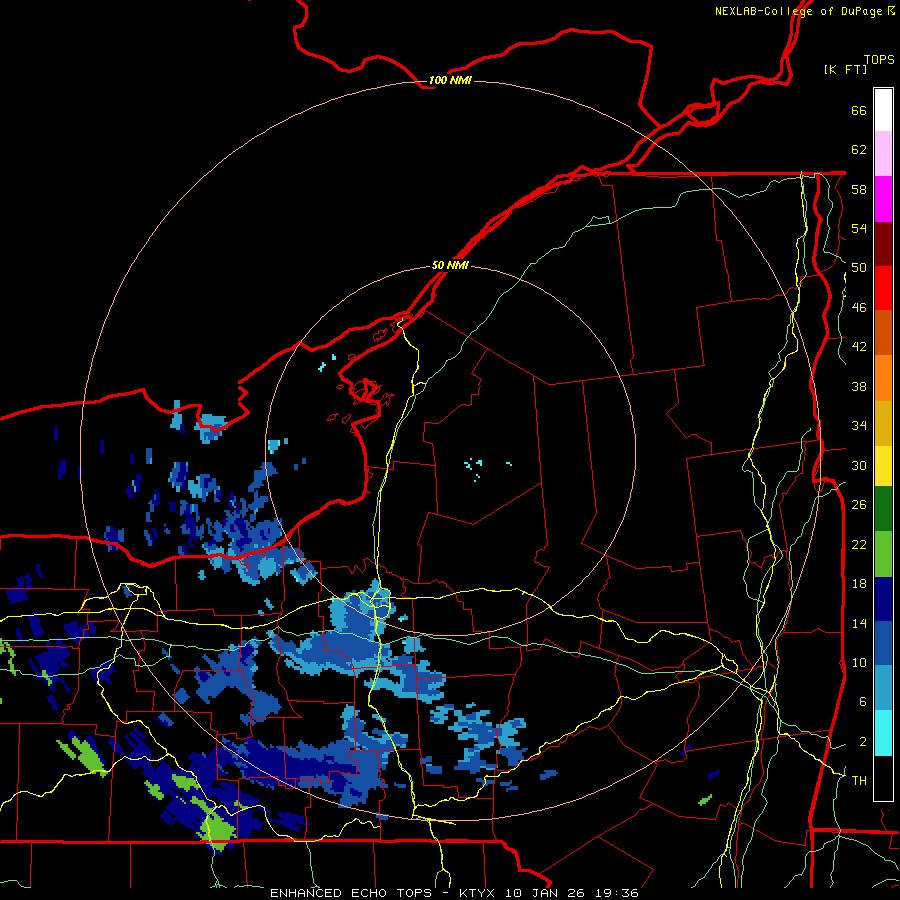Click the legend value 26
900x900 pixels.
click(x=859, y=505)
